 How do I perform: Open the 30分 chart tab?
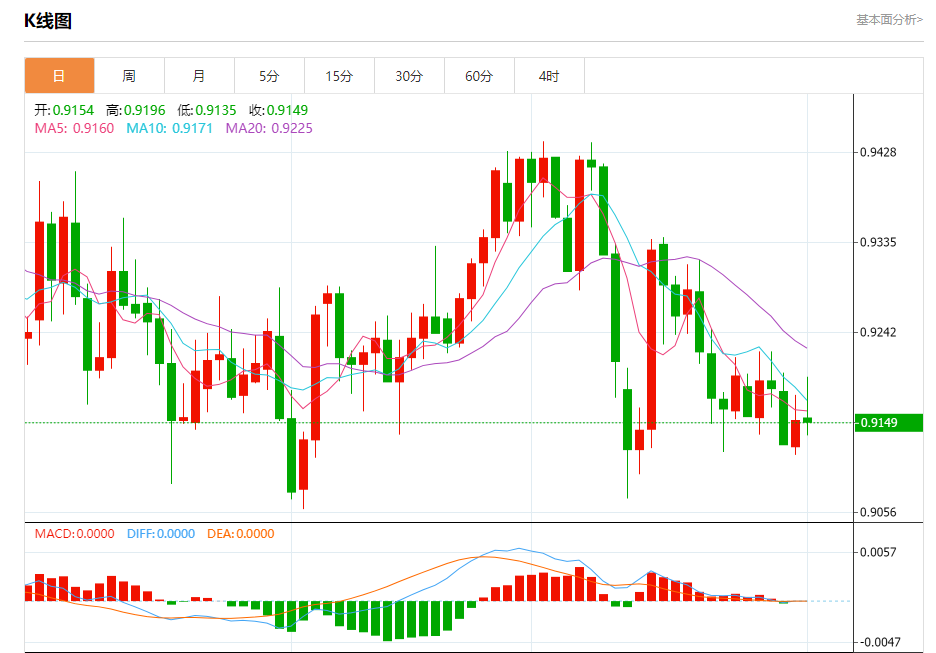click(x=410, y=76)
